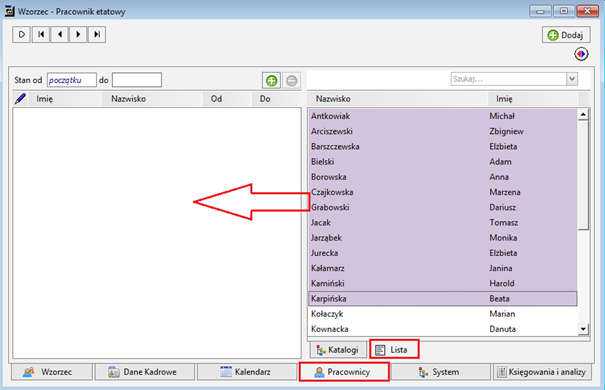
Task: Open the Pracownicy tab
Action: pyautogui.click(x=344, y=372)
